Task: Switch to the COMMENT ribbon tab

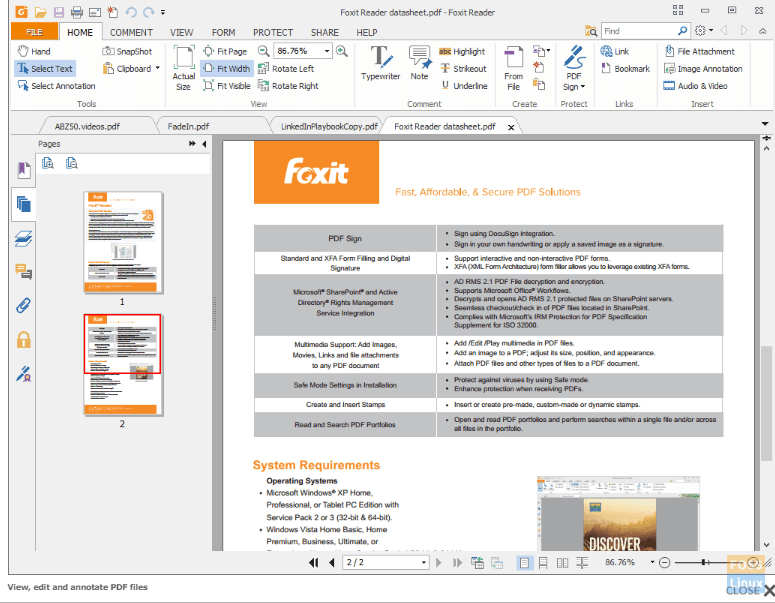Action: pos(131,32)
